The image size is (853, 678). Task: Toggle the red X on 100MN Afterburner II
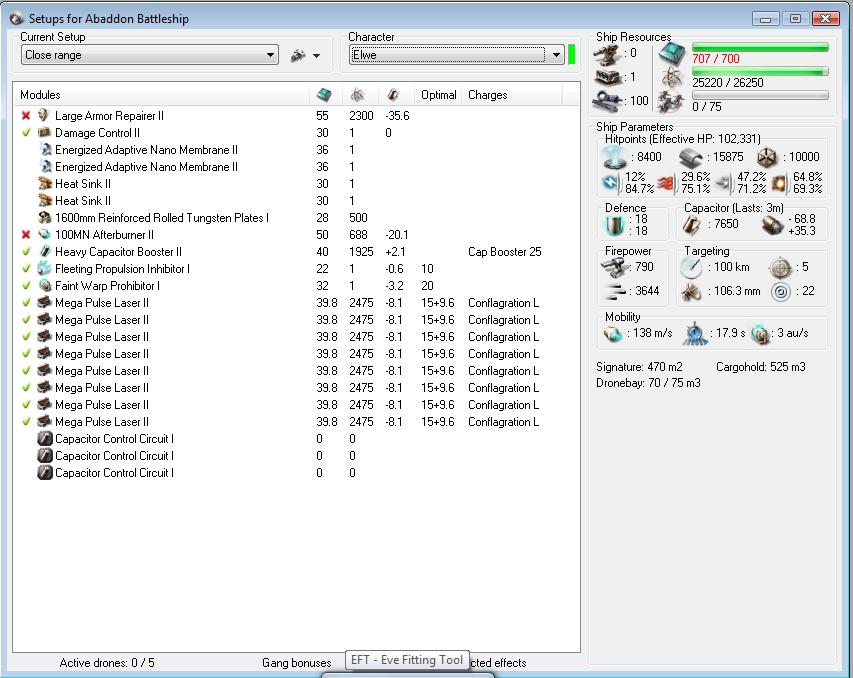26,235
